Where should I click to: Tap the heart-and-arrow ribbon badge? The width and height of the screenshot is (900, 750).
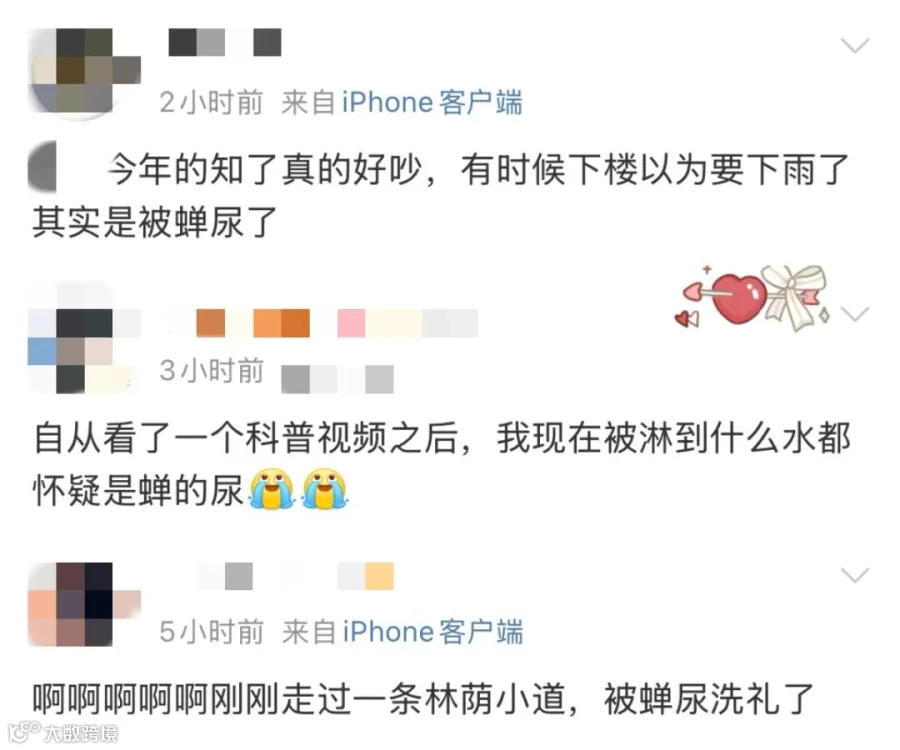tap(752, 298)
